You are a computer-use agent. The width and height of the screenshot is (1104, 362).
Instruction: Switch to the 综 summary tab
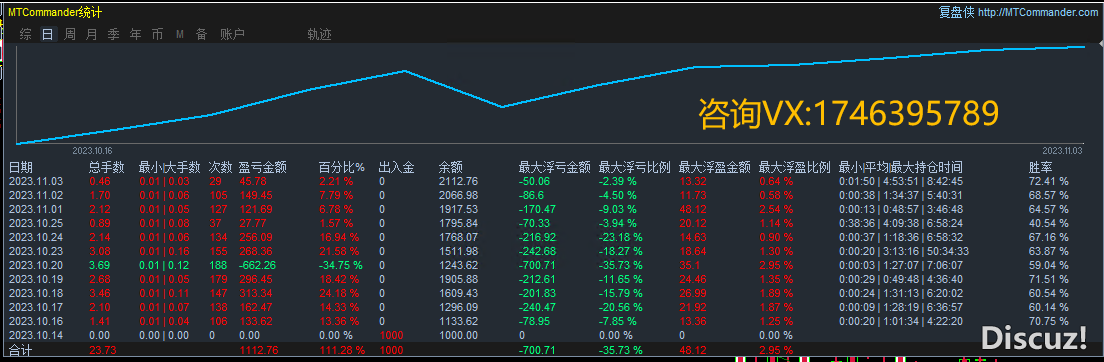(x=26, y=34)
